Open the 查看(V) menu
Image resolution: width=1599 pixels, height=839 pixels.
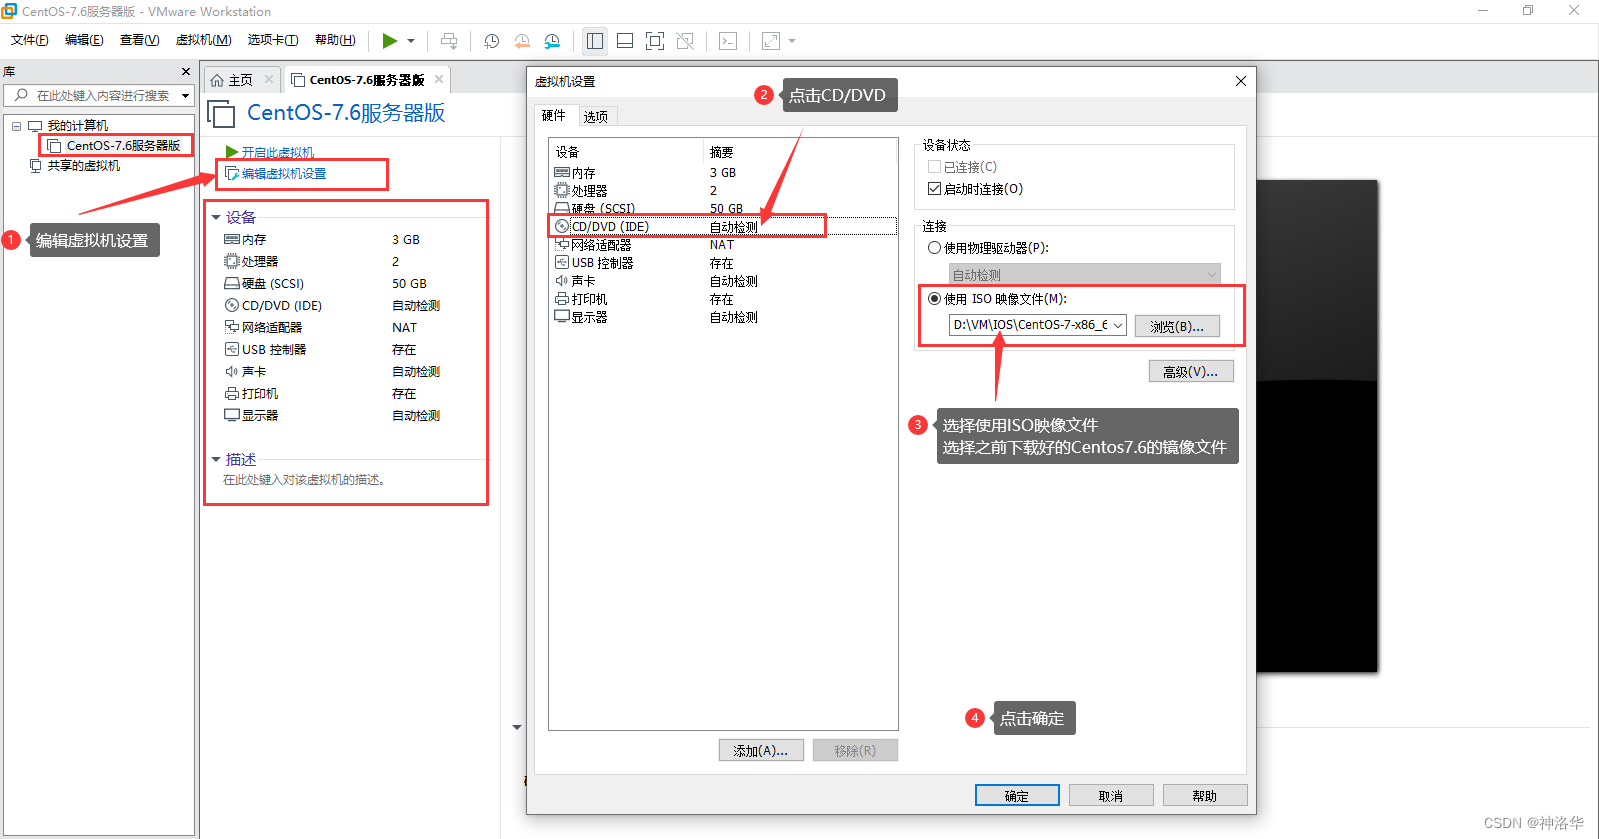(x=140, y=40)
